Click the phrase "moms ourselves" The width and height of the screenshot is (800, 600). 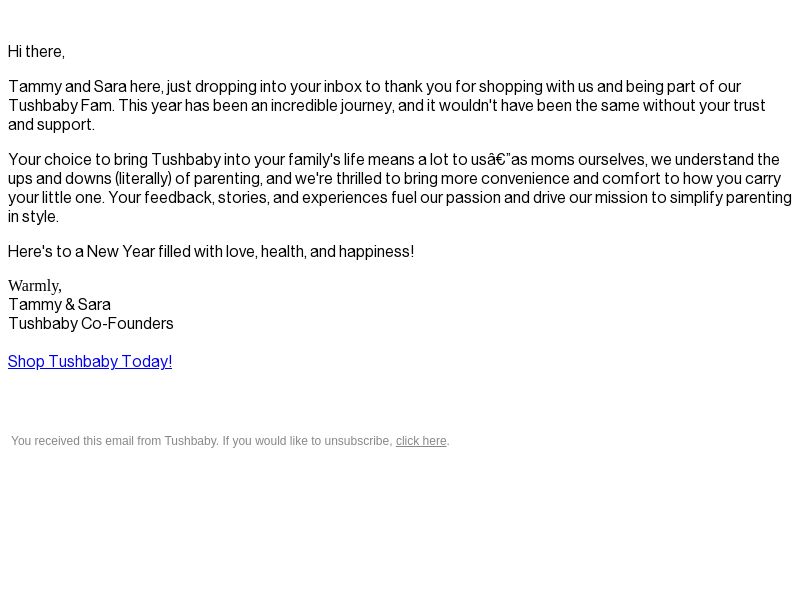click(589, 159)
